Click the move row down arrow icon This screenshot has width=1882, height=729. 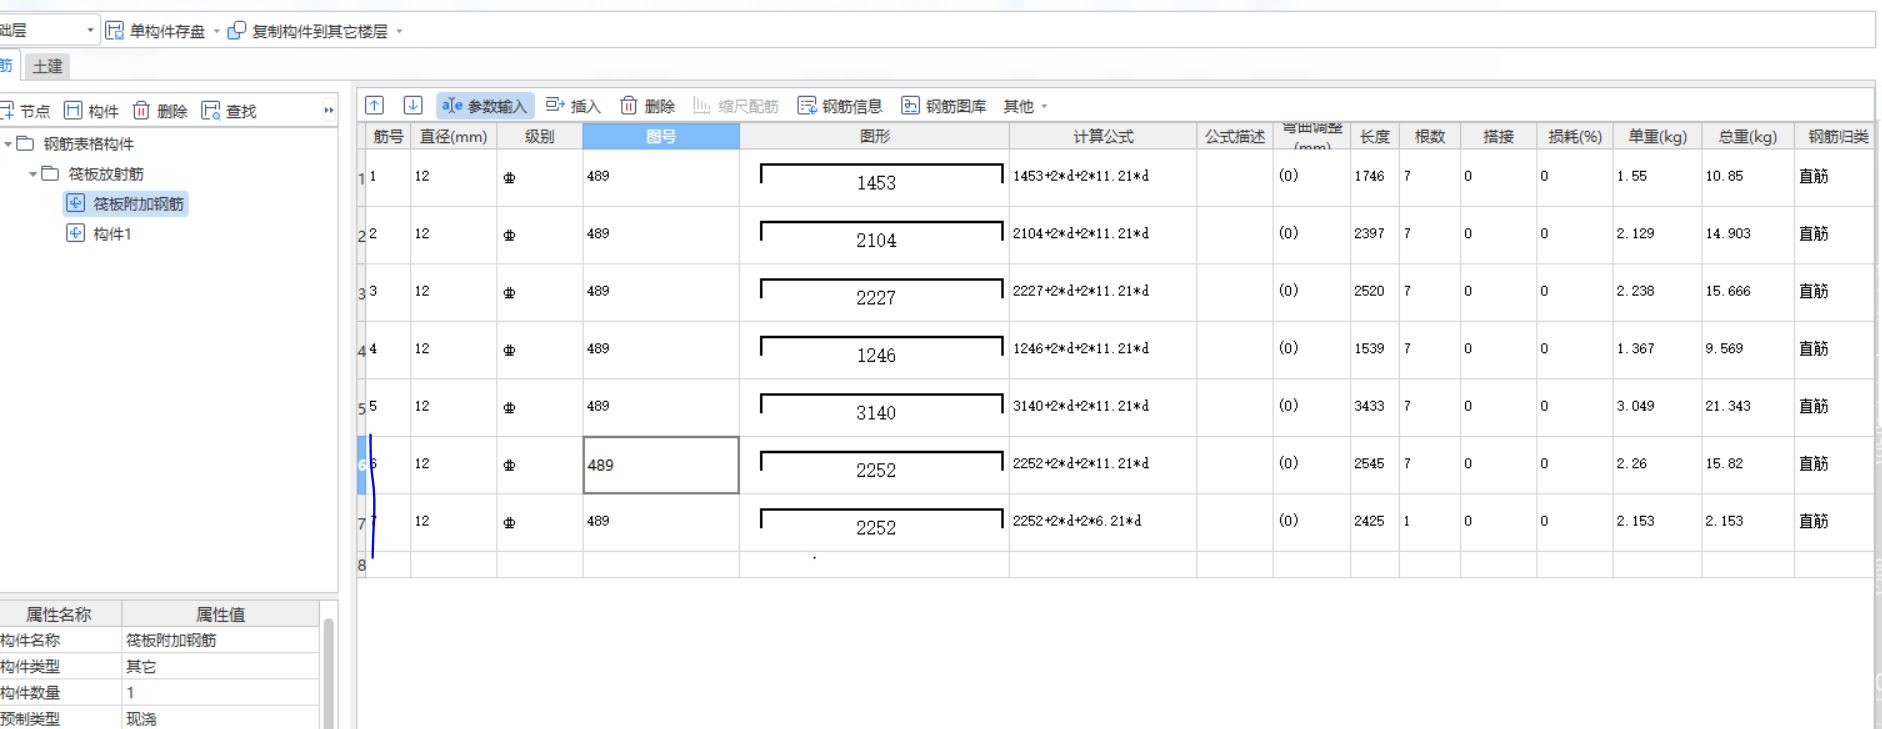click(x=412, y=105)
